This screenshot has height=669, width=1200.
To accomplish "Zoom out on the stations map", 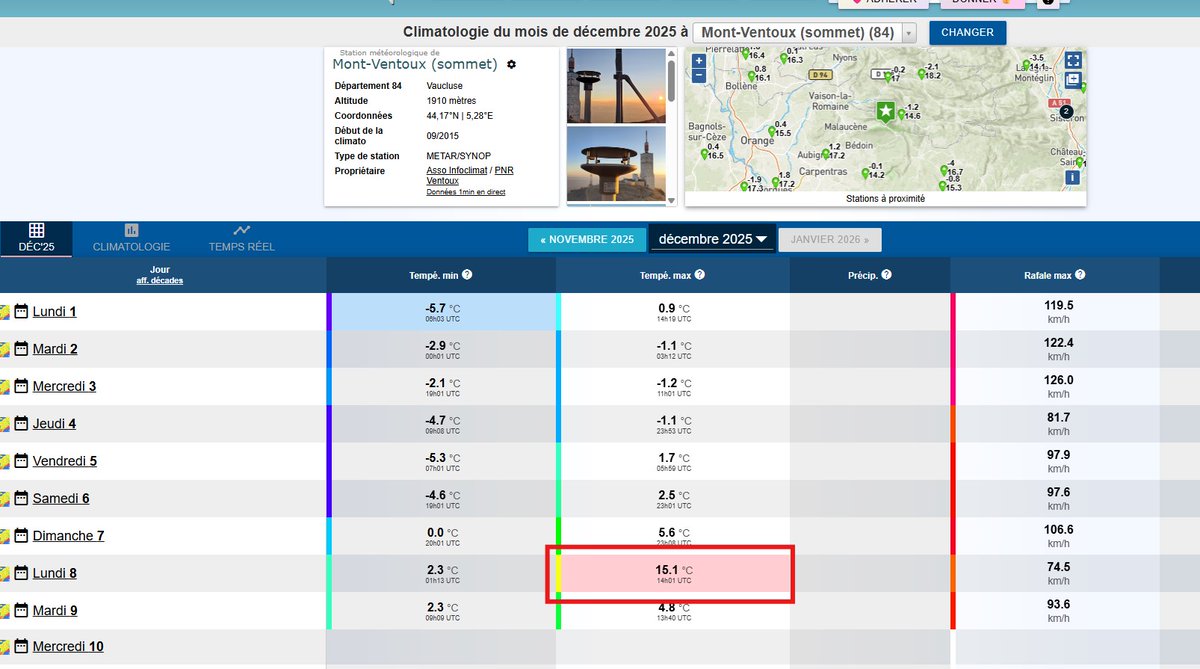I will (698, 75).
